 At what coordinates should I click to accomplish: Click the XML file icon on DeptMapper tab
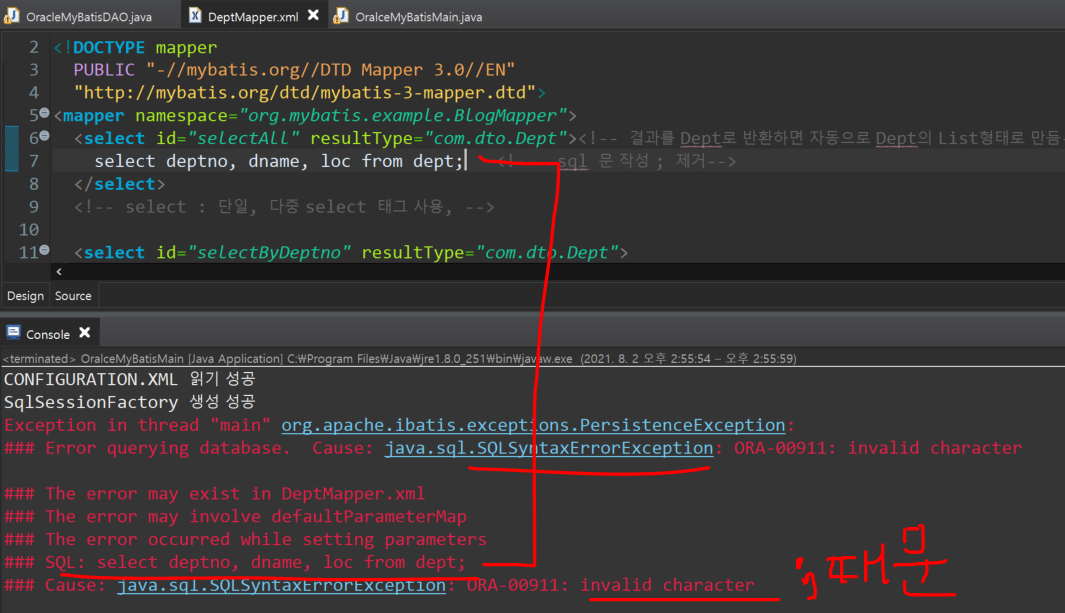(195, 15)
